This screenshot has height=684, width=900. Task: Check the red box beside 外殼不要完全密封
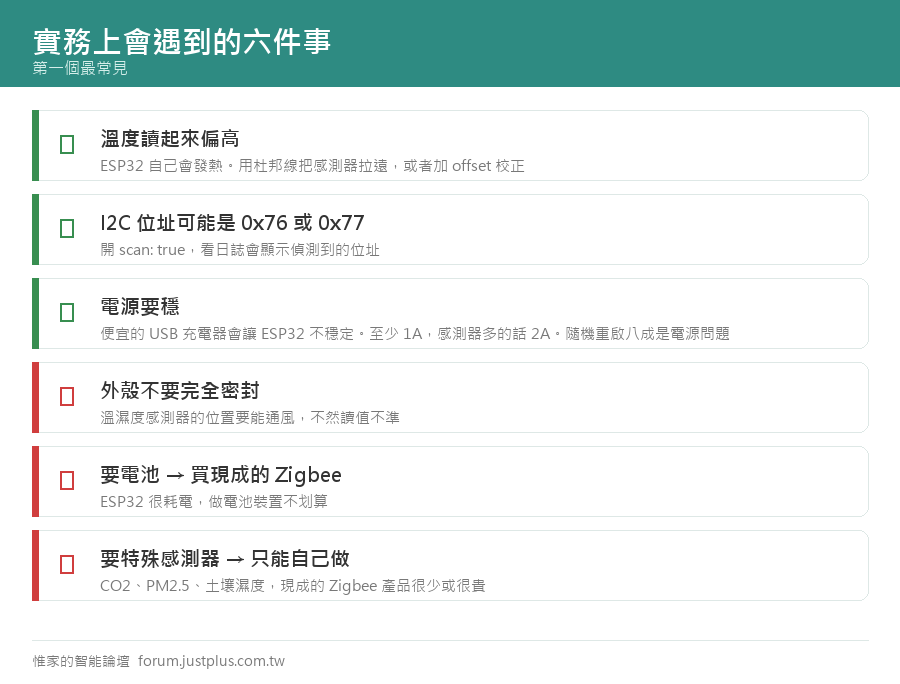click(67, 397)
